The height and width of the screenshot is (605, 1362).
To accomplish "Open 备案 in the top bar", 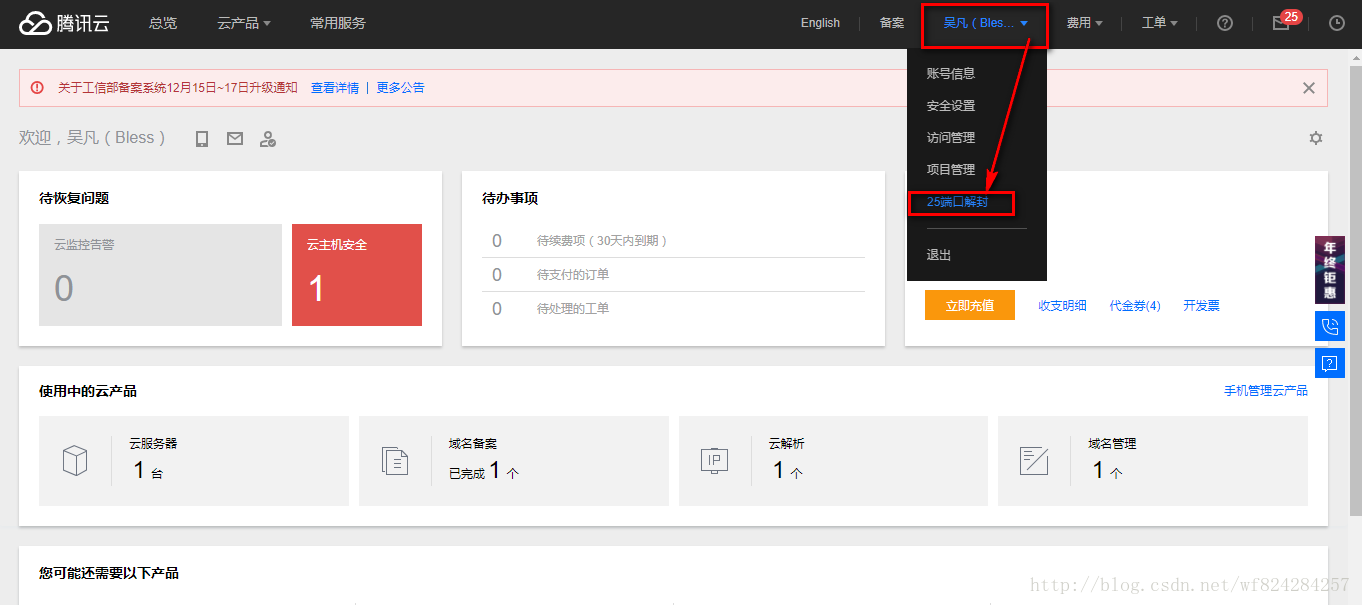I will 892,23.
